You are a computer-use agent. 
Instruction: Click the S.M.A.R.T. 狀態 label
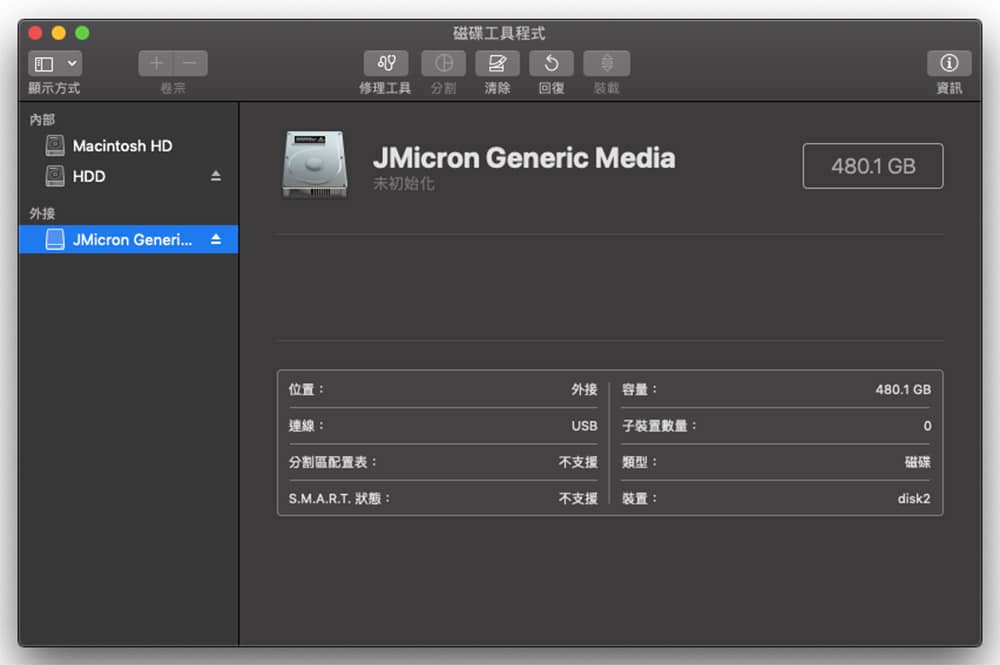[339, 499]
